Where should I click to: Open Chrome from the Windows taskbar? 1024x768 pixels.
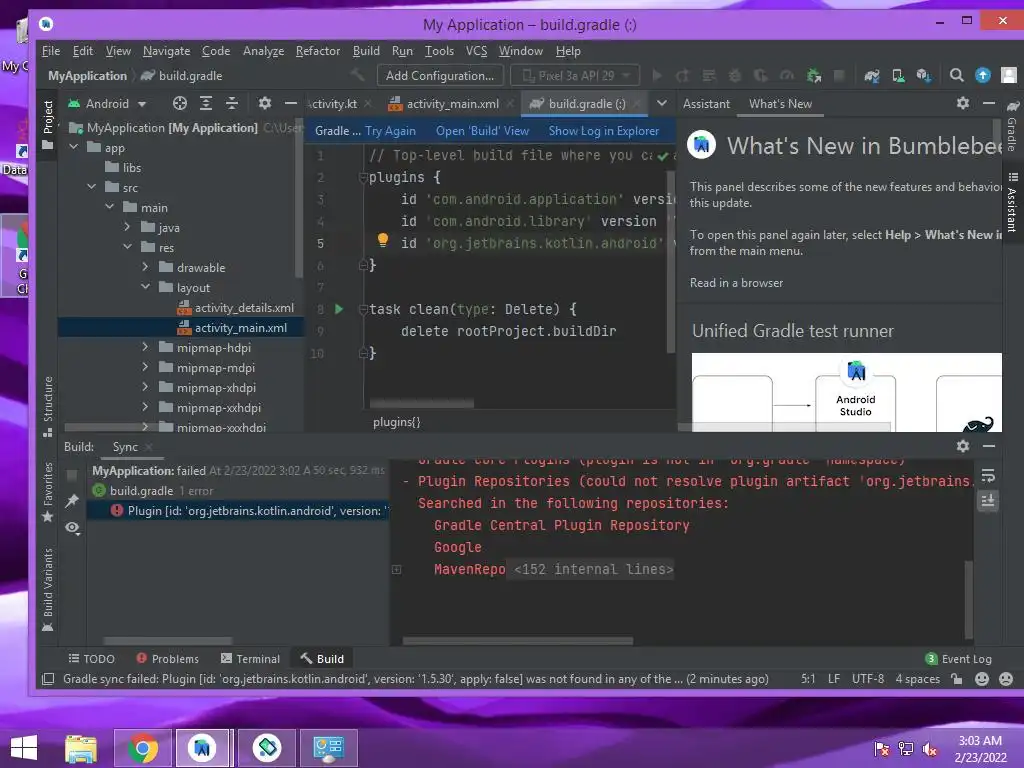click(x=143, y=748)
